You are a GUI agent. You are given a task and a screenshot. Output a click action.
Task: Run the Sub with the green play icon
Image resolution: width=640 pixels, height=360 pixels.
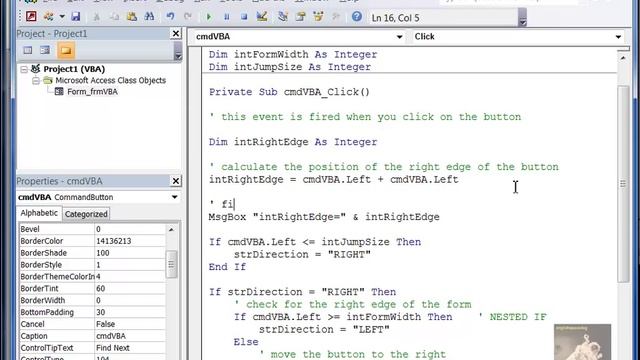tap(209, 17)
